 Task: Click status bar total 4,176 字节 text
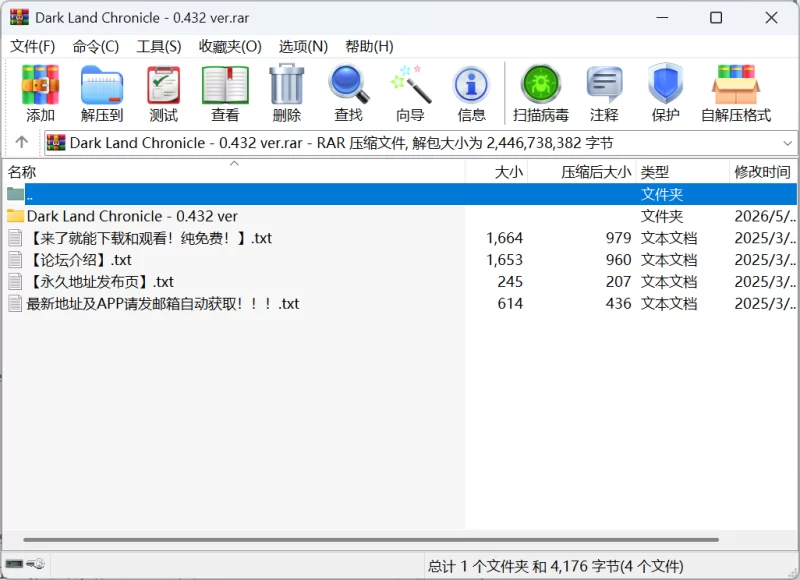[555, 566]
